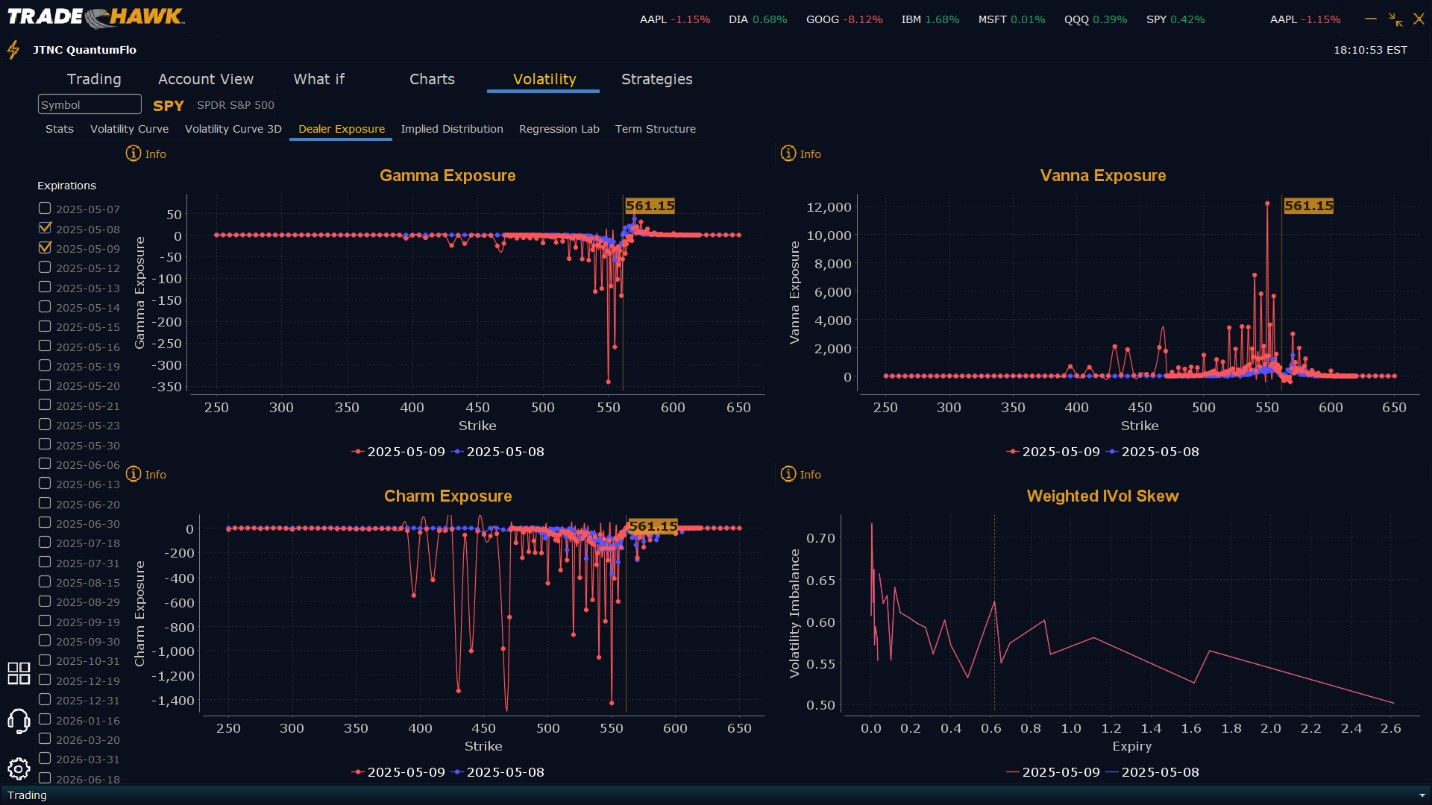Check the 2025-05-12 expiration

pos(44,267)
